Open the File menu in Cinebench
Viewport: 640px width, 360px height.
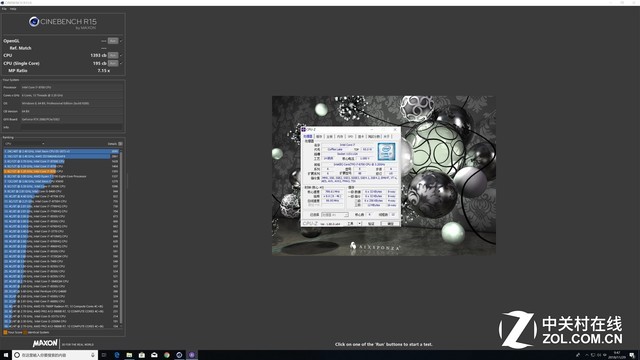[4, 9]
